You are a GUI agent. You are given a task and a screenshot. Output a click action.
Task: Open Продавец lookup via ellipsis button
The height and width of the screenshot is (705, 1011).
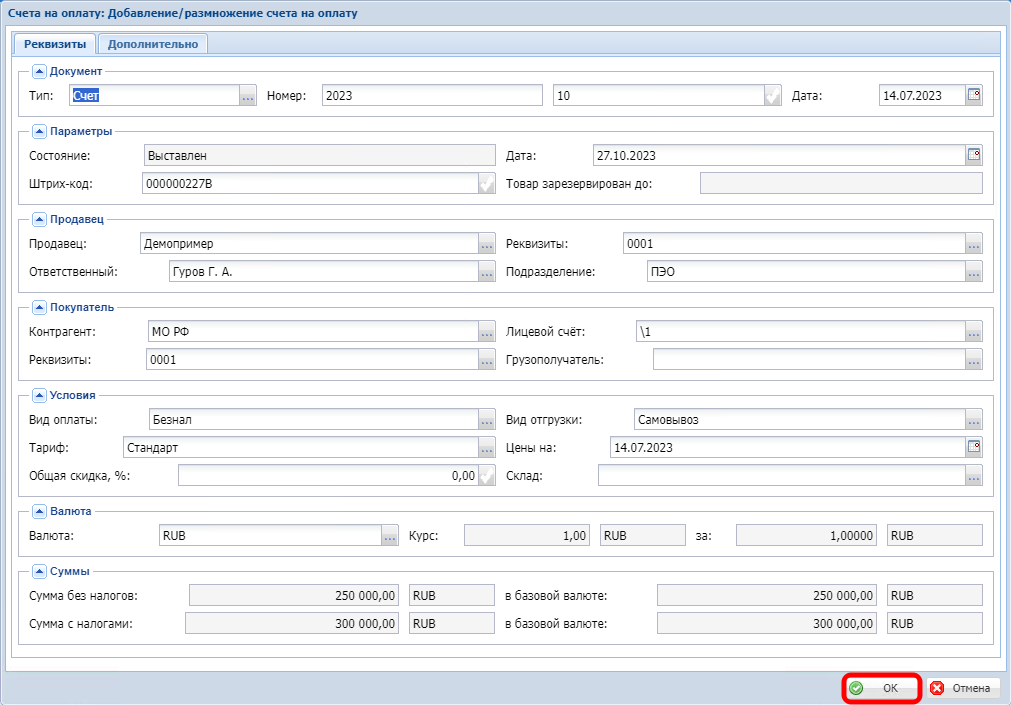[487, 244]
